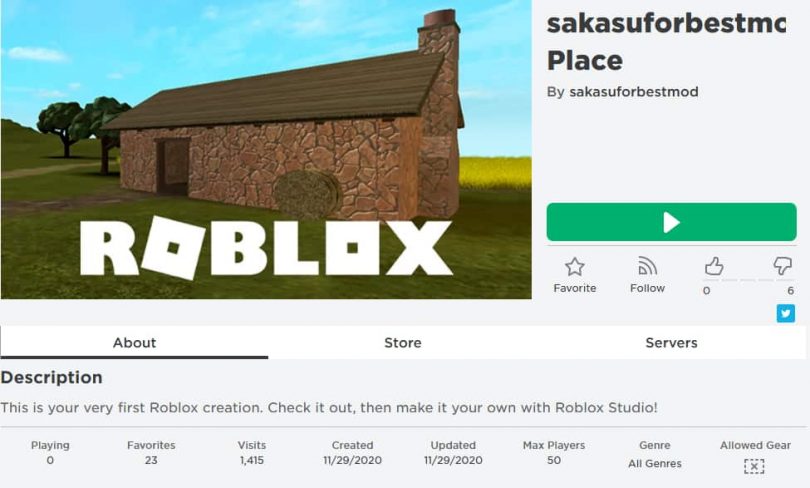
Task: Click the Favorite star icon
Action: pos(574,267)
